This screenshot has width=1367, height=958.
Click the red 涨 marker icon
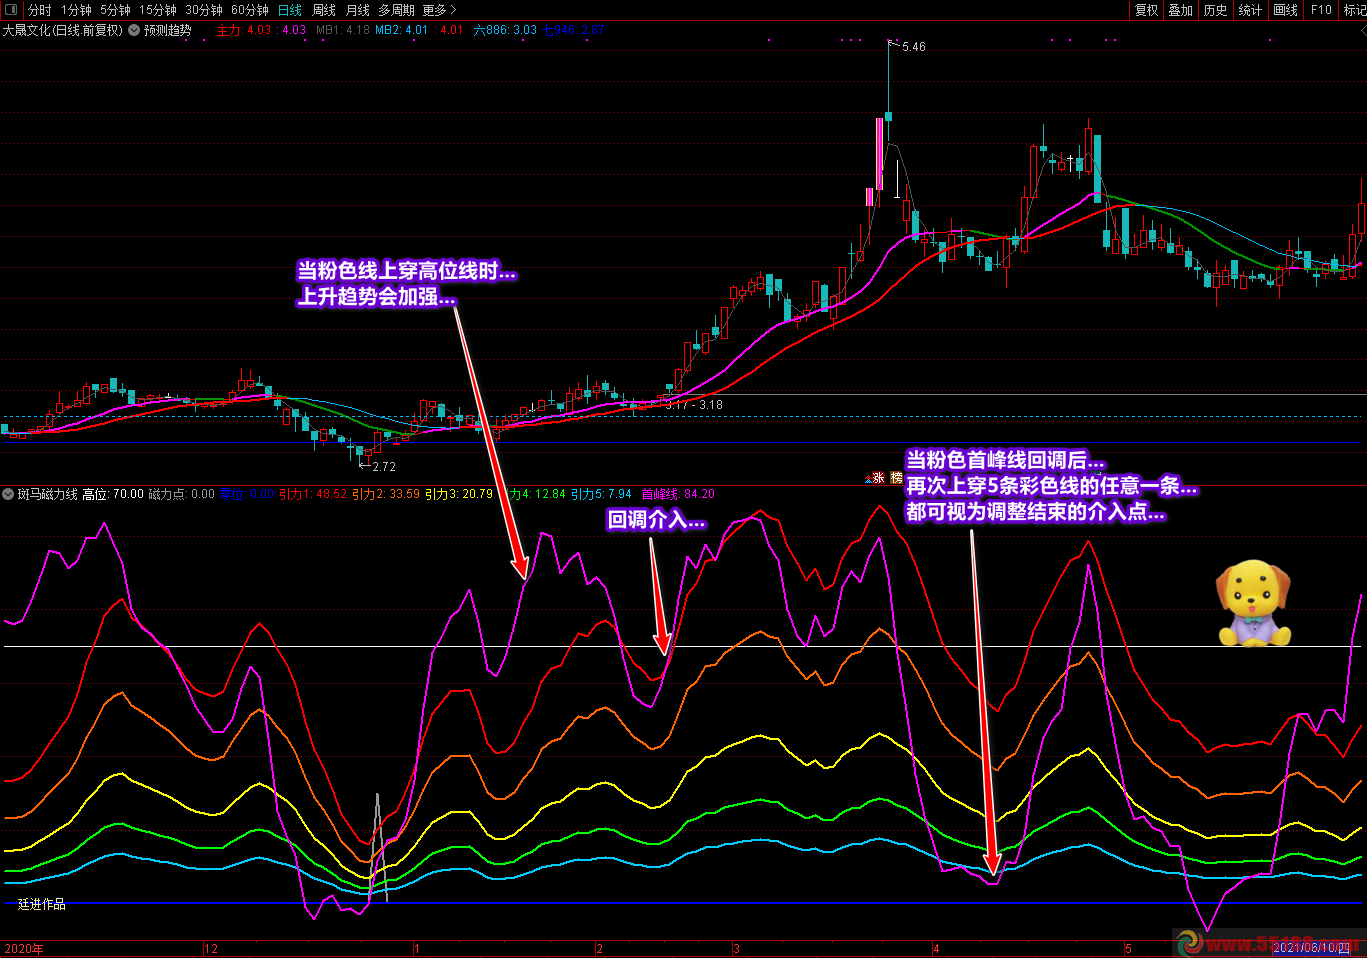click(x=877, y=478)
